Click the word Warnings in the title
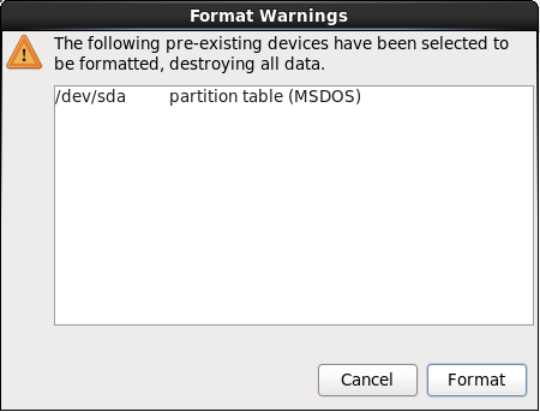540x412 pixels. click(x=303, y=16)
